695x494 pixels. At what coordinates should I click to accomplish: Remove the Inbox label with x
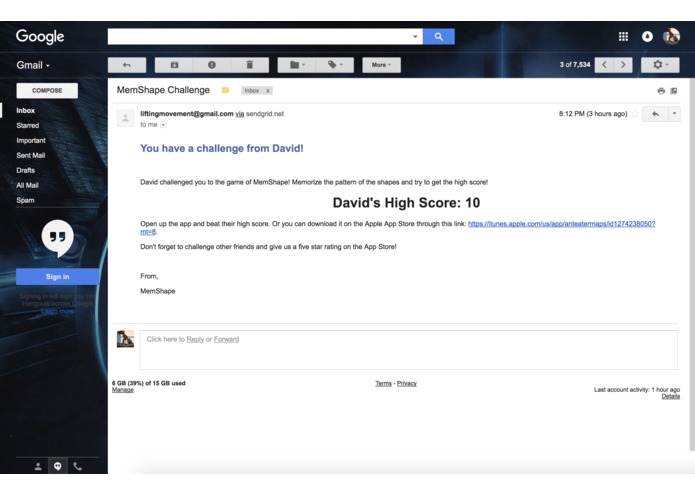[268, 91]
